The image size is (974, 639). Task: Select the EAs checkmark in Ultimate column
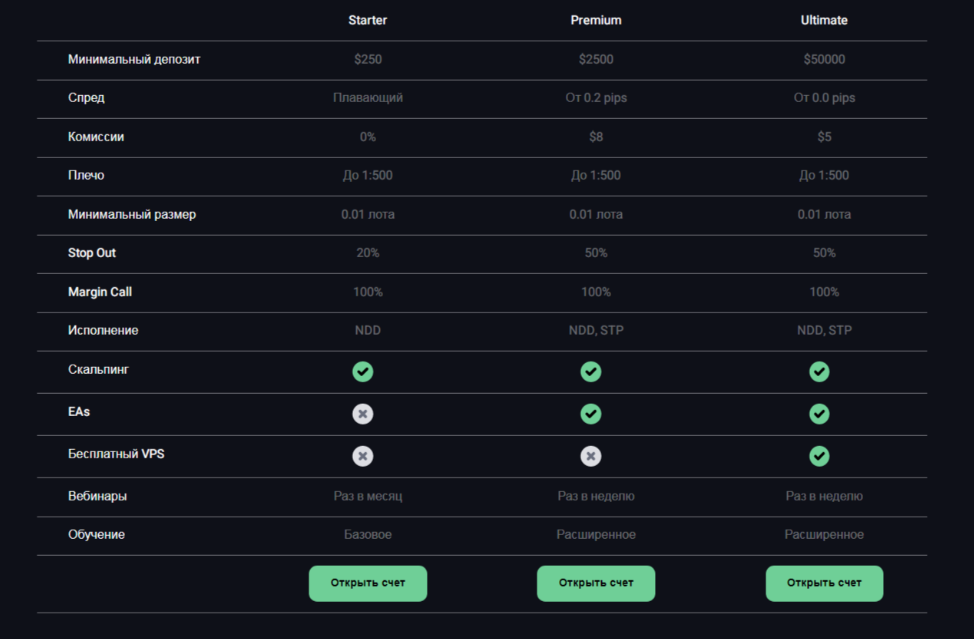point(819,413)
